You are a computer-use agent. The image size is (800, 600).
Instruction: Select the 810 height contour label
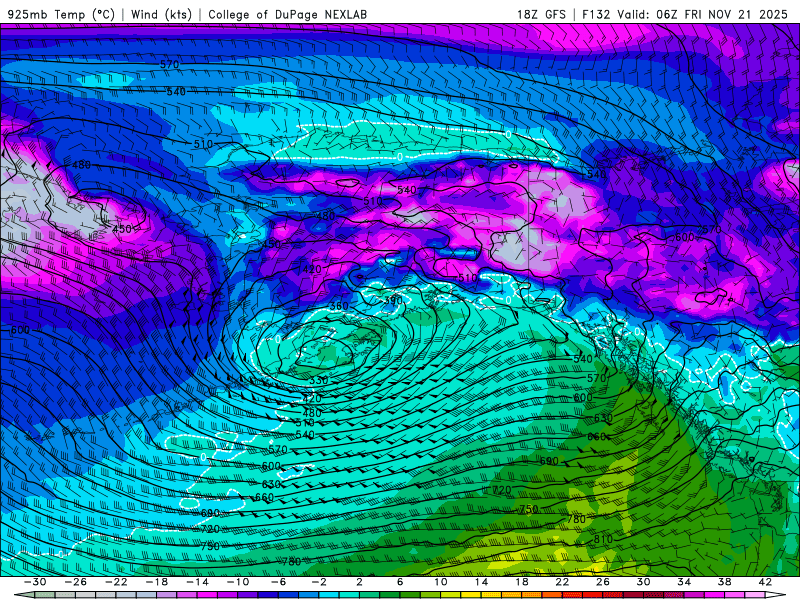coord(603,539)
